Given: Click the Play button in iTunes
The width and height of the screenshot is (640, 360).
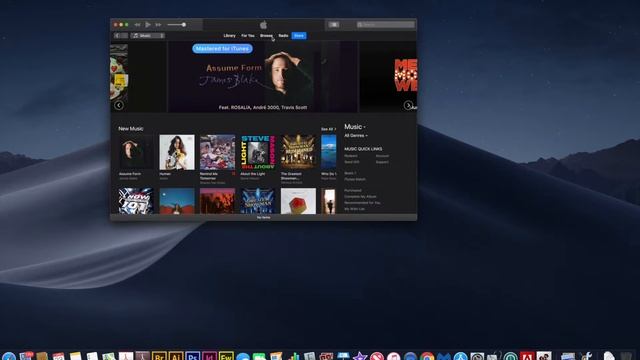Looking at the screenshot, I should click(148, 25).
